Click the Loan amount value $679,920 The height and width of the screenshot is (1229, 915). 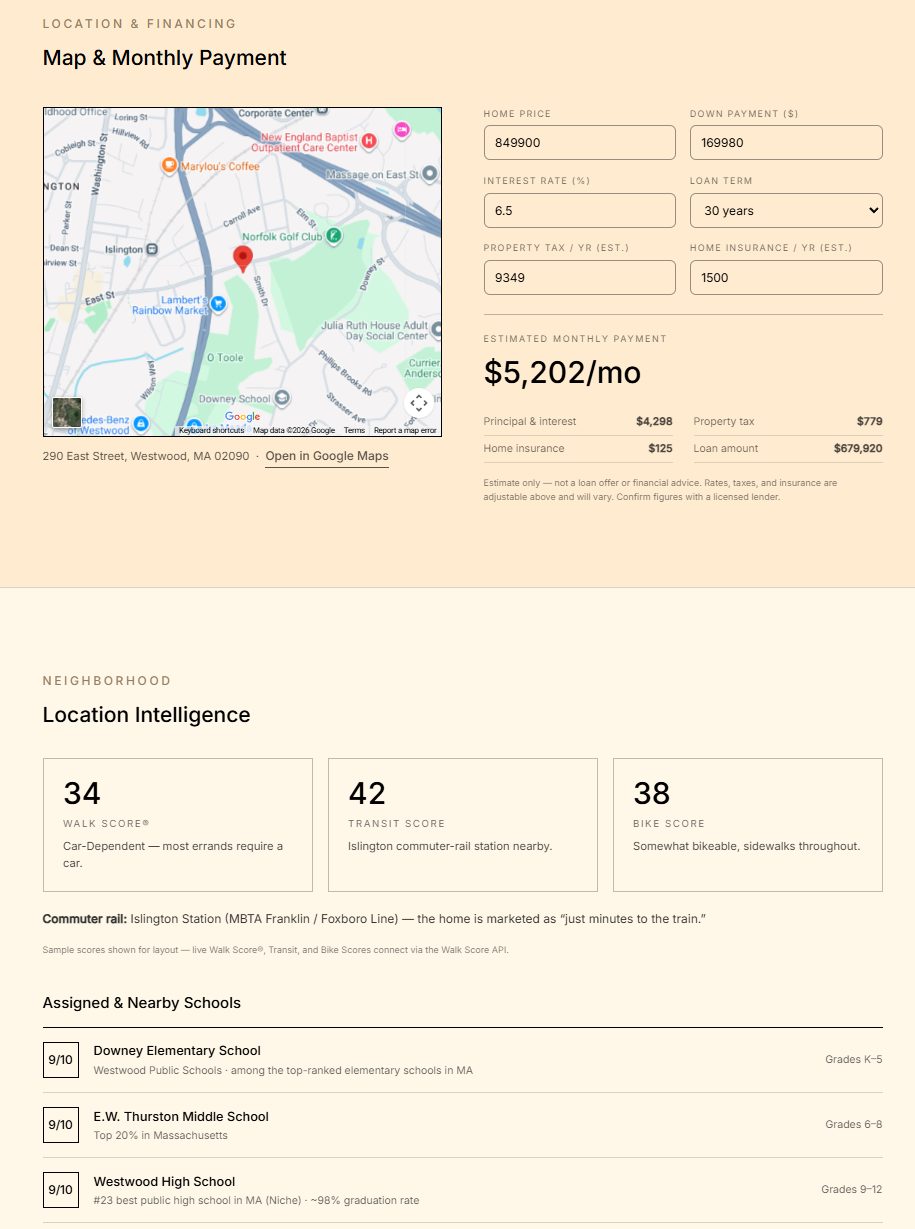[x=858, y=448]
